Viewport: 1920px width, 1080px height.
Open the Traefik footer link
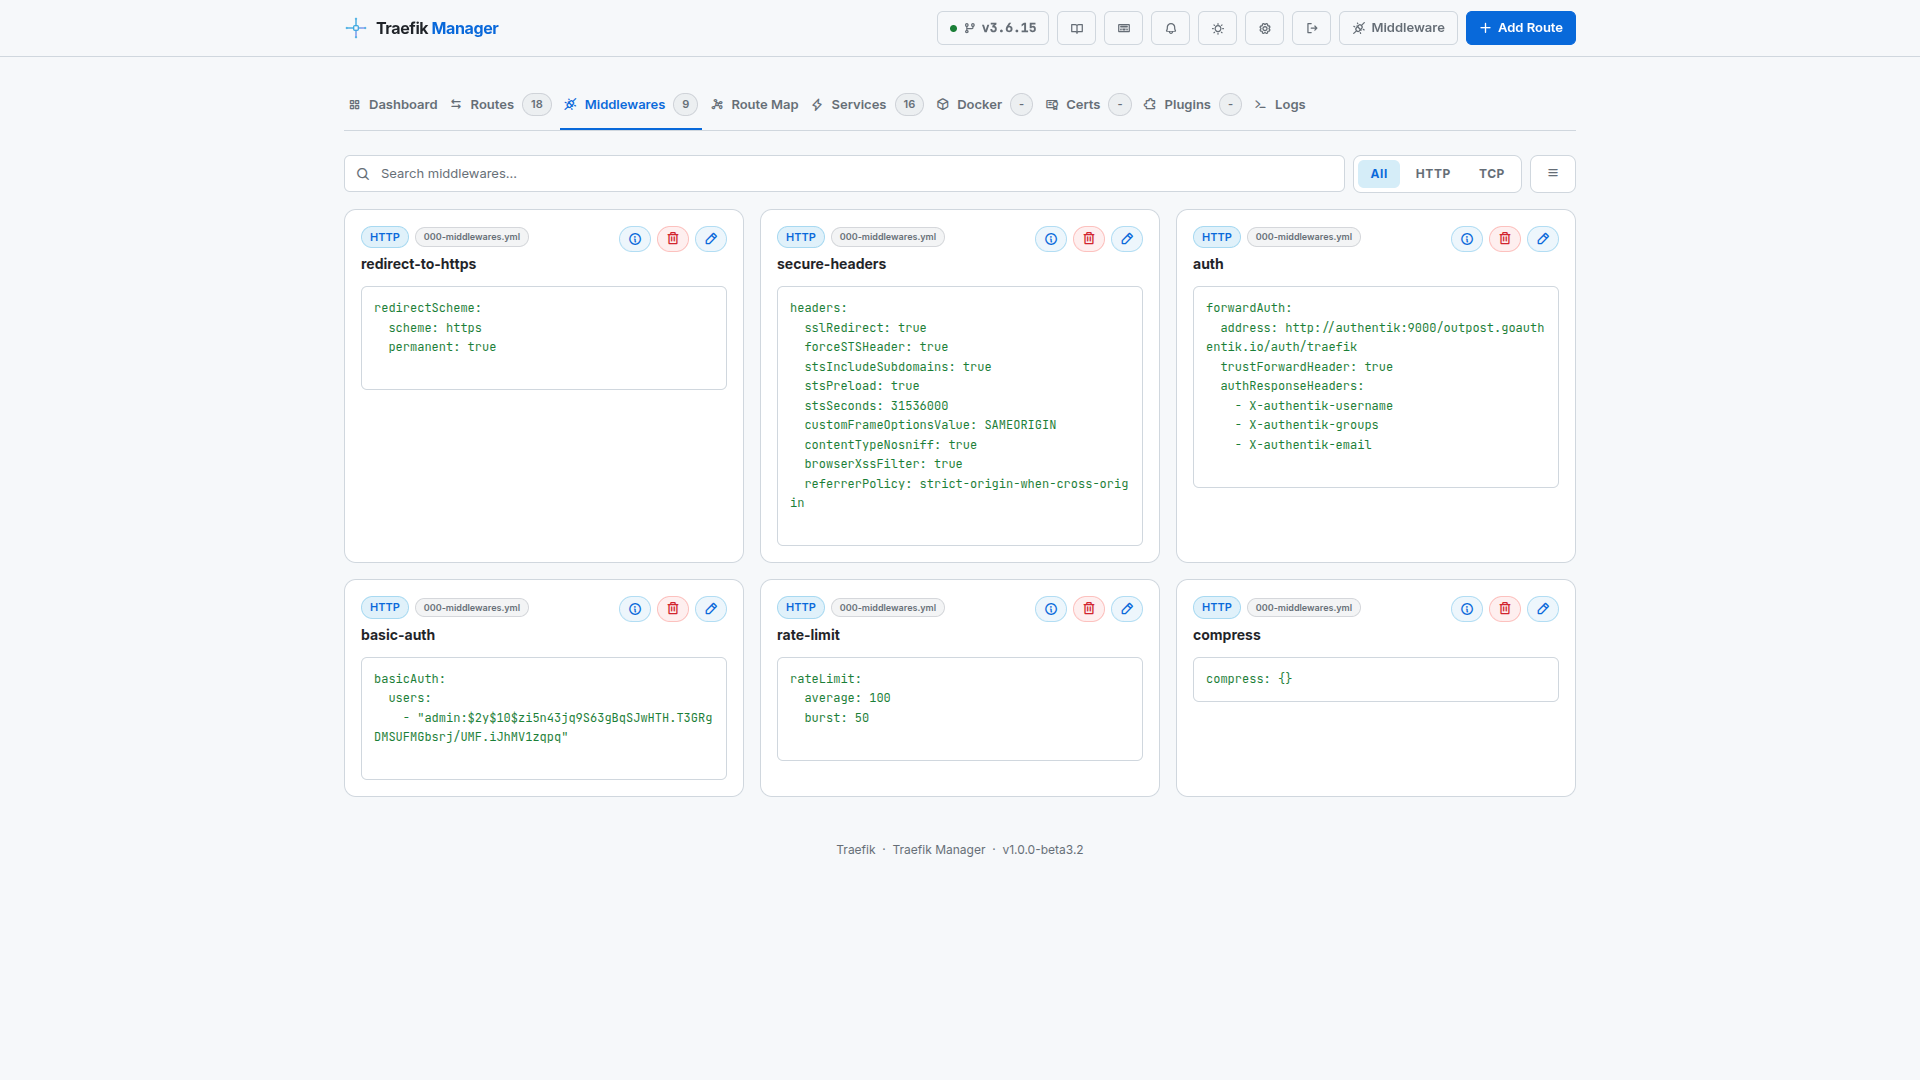[856, 850]
